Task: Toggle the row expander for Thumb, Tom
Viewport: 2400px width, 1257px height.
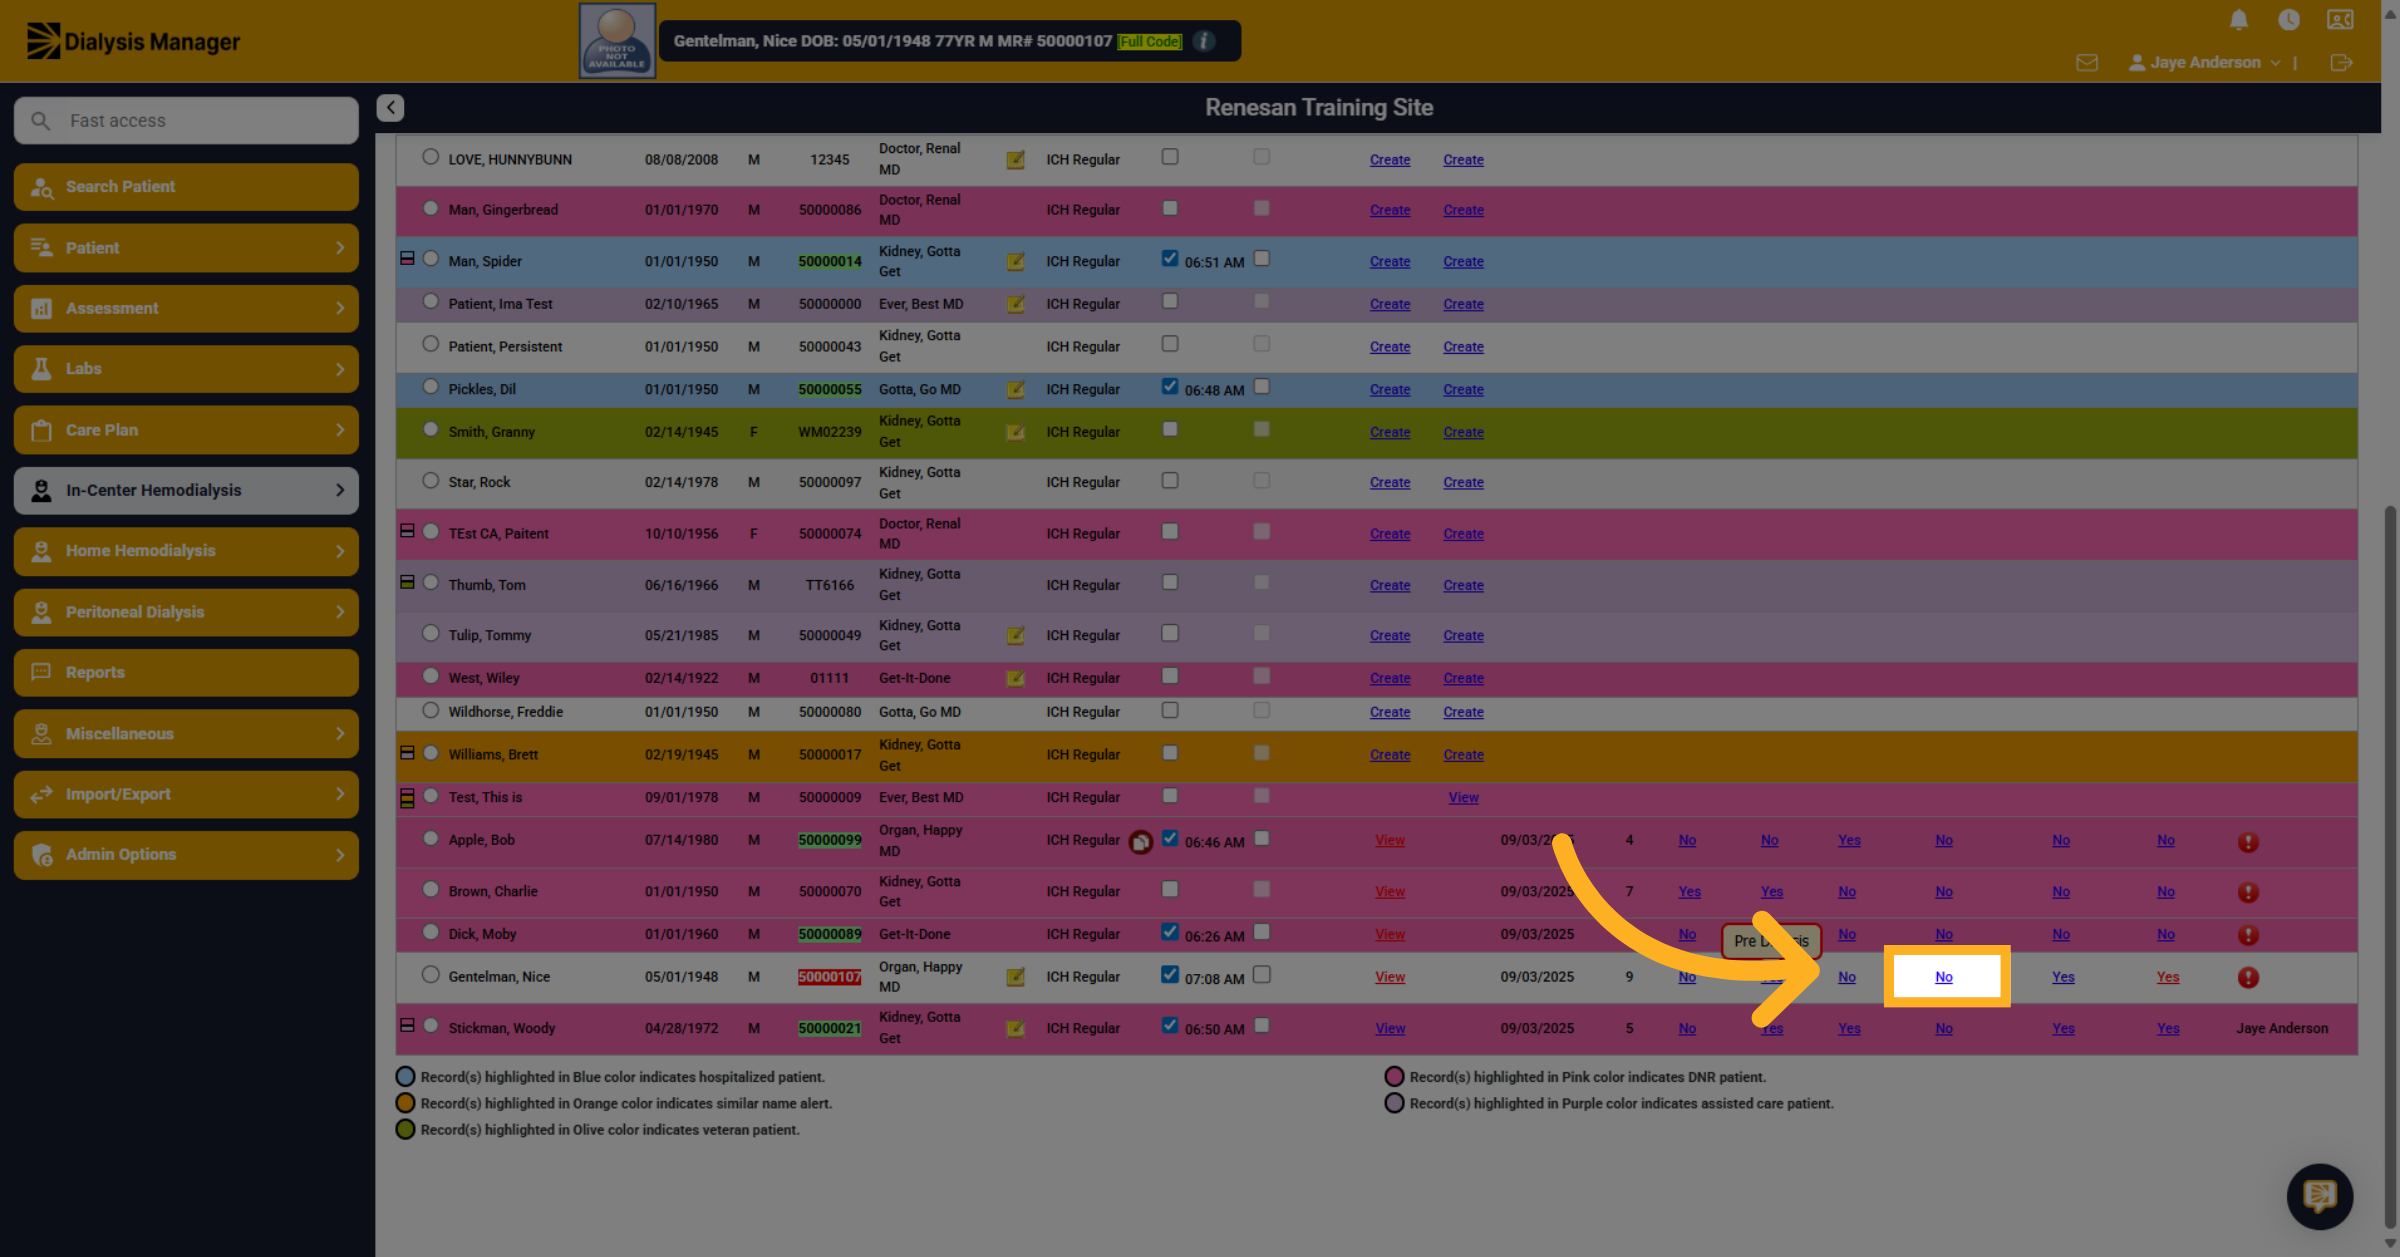Action: point(407,582)
